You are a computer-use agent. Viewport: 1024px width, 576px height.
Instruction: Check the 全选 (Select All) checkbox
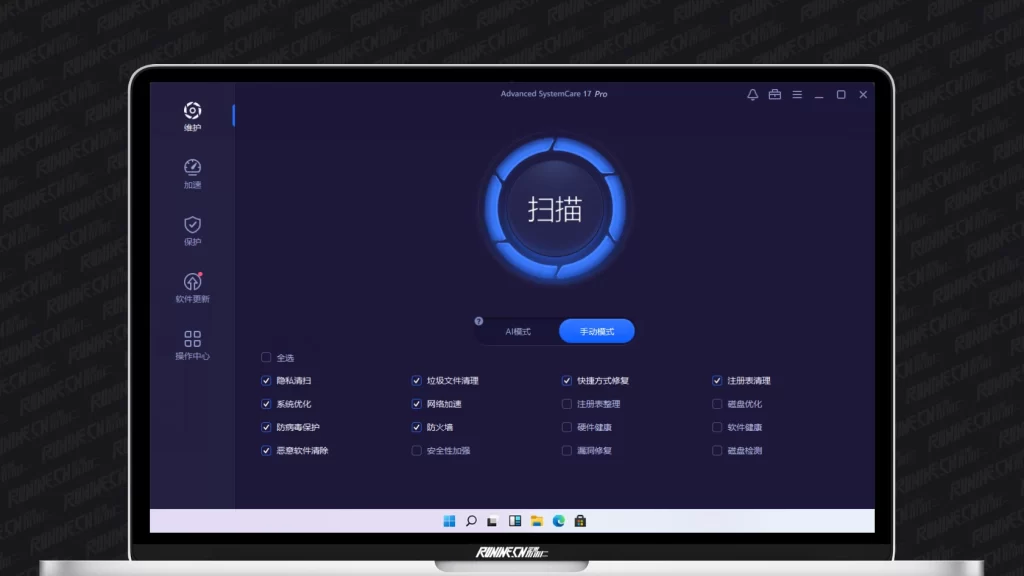pyautogui.click(x=266, y=357)
